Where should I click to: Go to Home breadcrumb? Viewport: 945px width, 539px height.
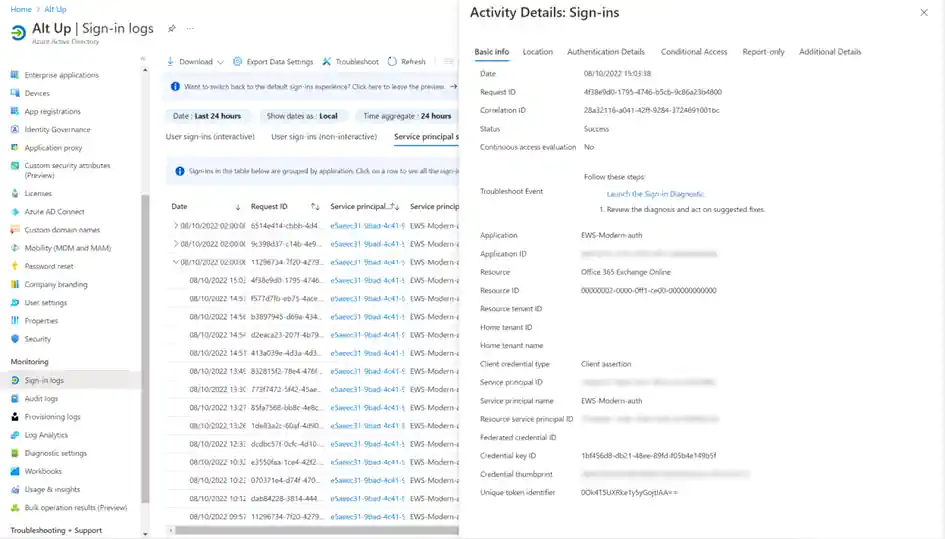point(21,9)
